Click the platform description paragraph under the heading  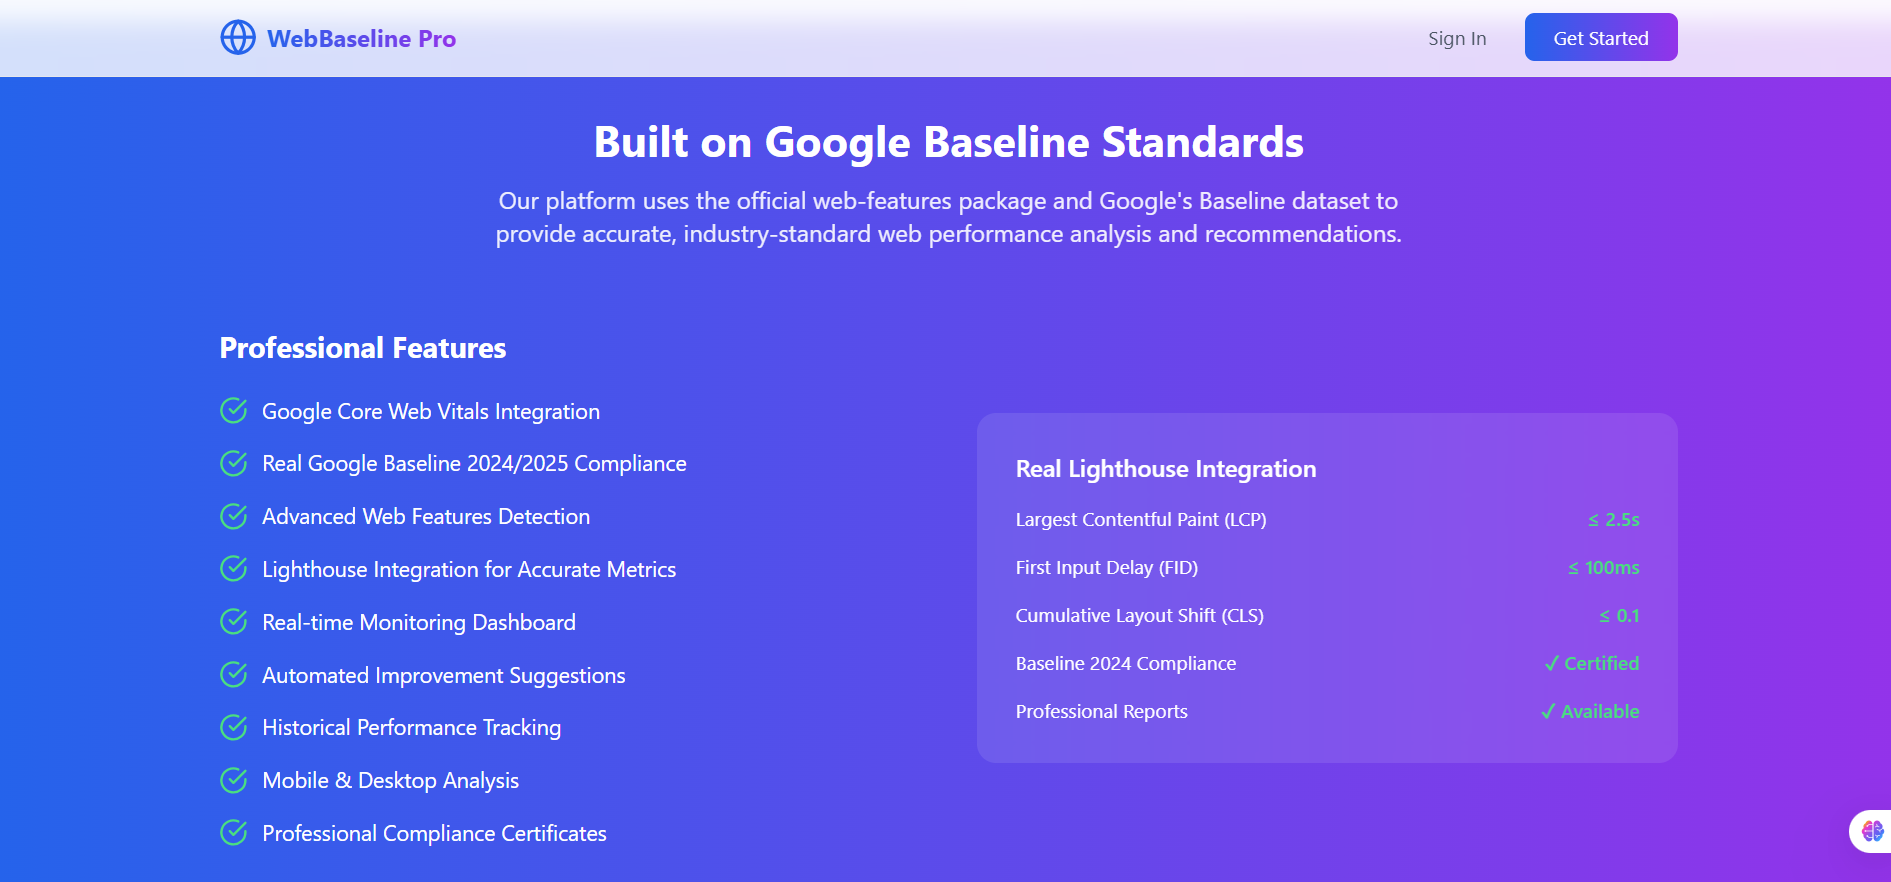pyautogui.click(x=949, y=217)
